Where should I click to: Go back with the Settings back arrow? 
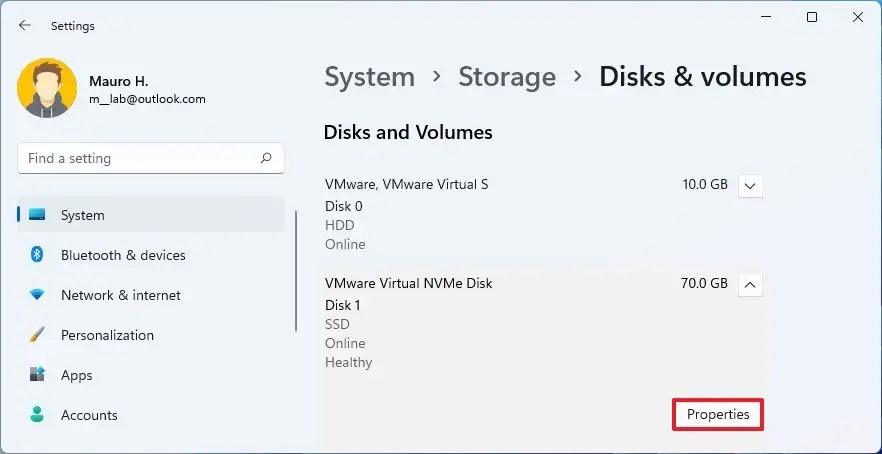[25, 26]
